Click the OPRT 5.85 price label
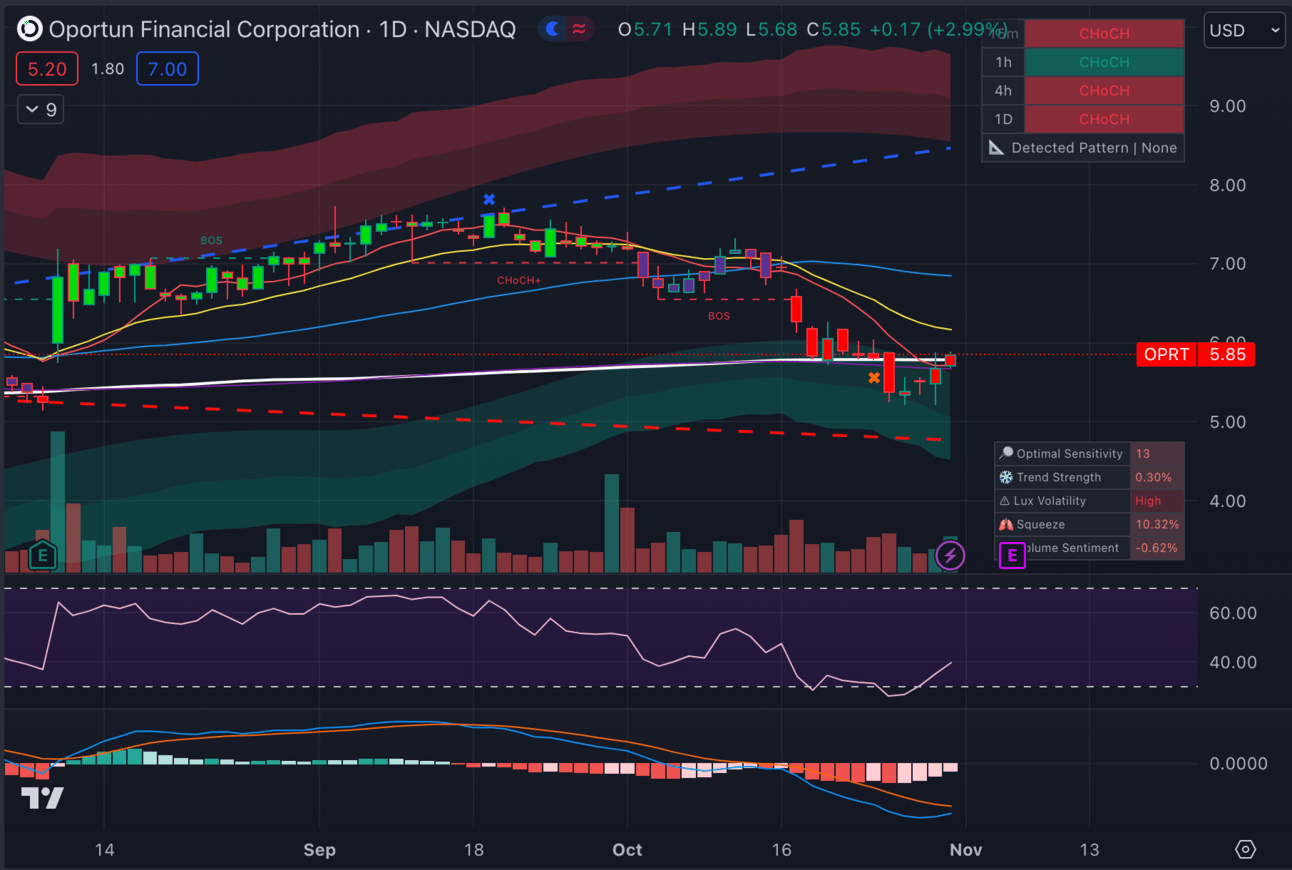 (x=1195, y=354)
